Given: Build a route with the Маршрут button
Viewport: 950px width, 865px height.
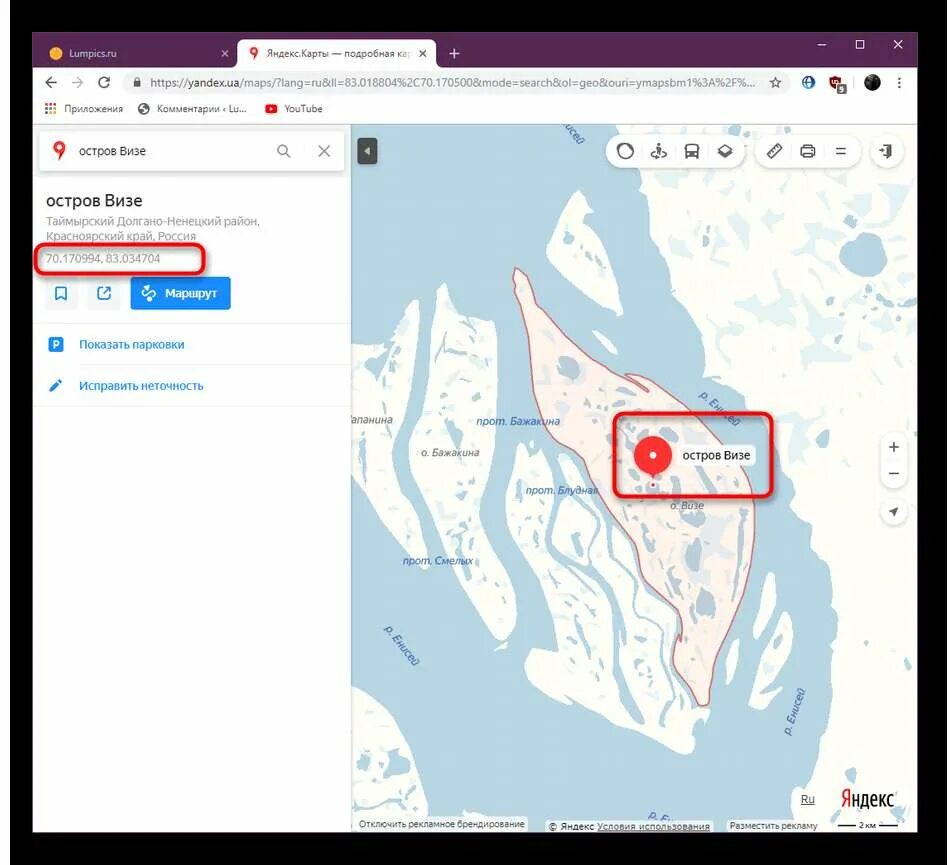Looking at the screenshot, I should tap(181, 293).
